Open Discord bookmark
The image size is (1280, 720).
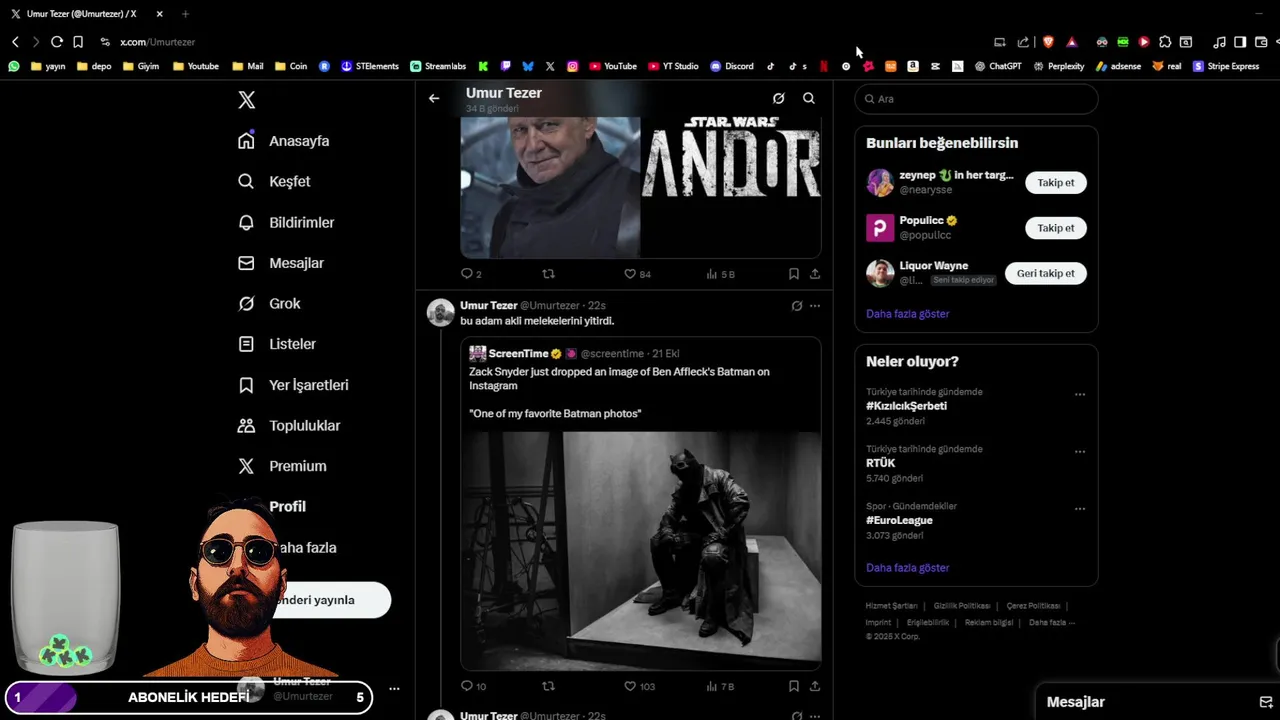click(732, 66)
